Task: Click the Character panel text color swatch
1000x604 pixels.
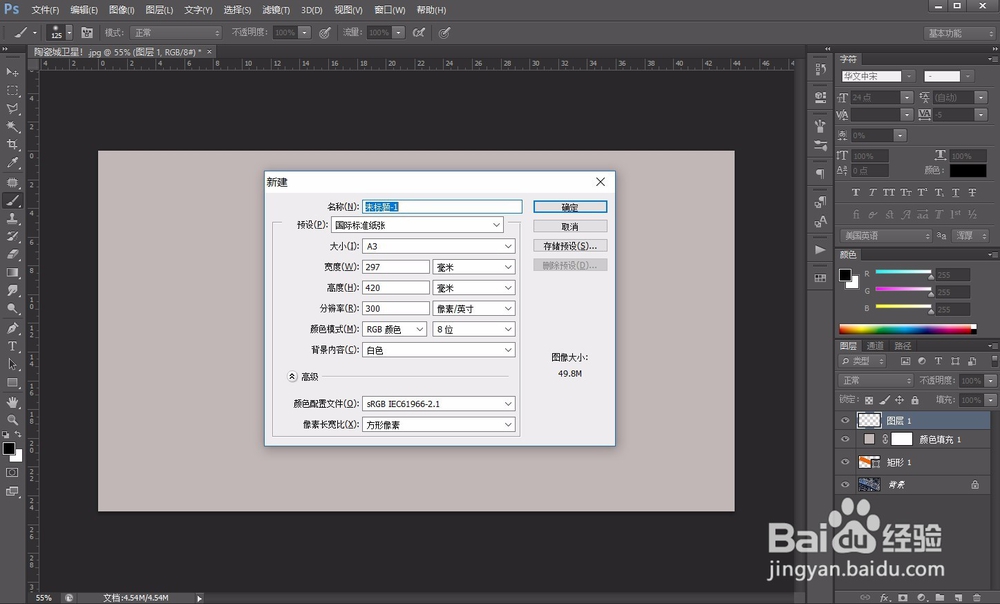Action: (x=967, y=170)
